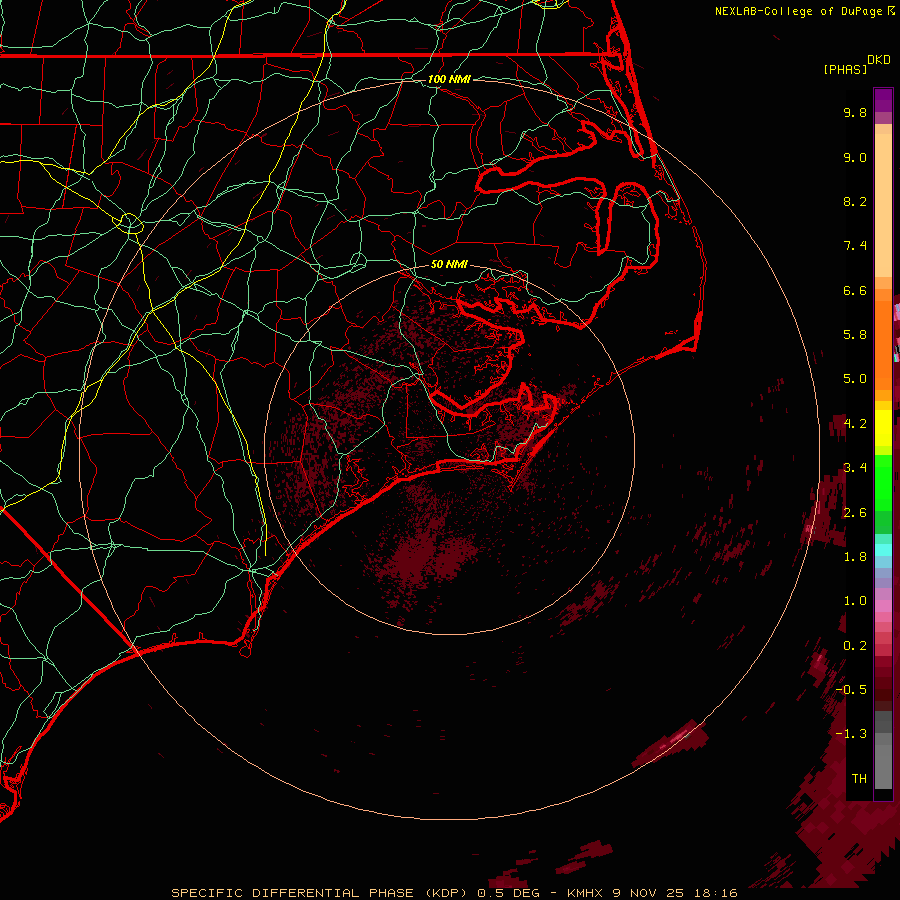This screenshot has height=900, width=900.
Task: Click the purple segment of the color bar
Action: pyautogui.click(x=883, y=100)
